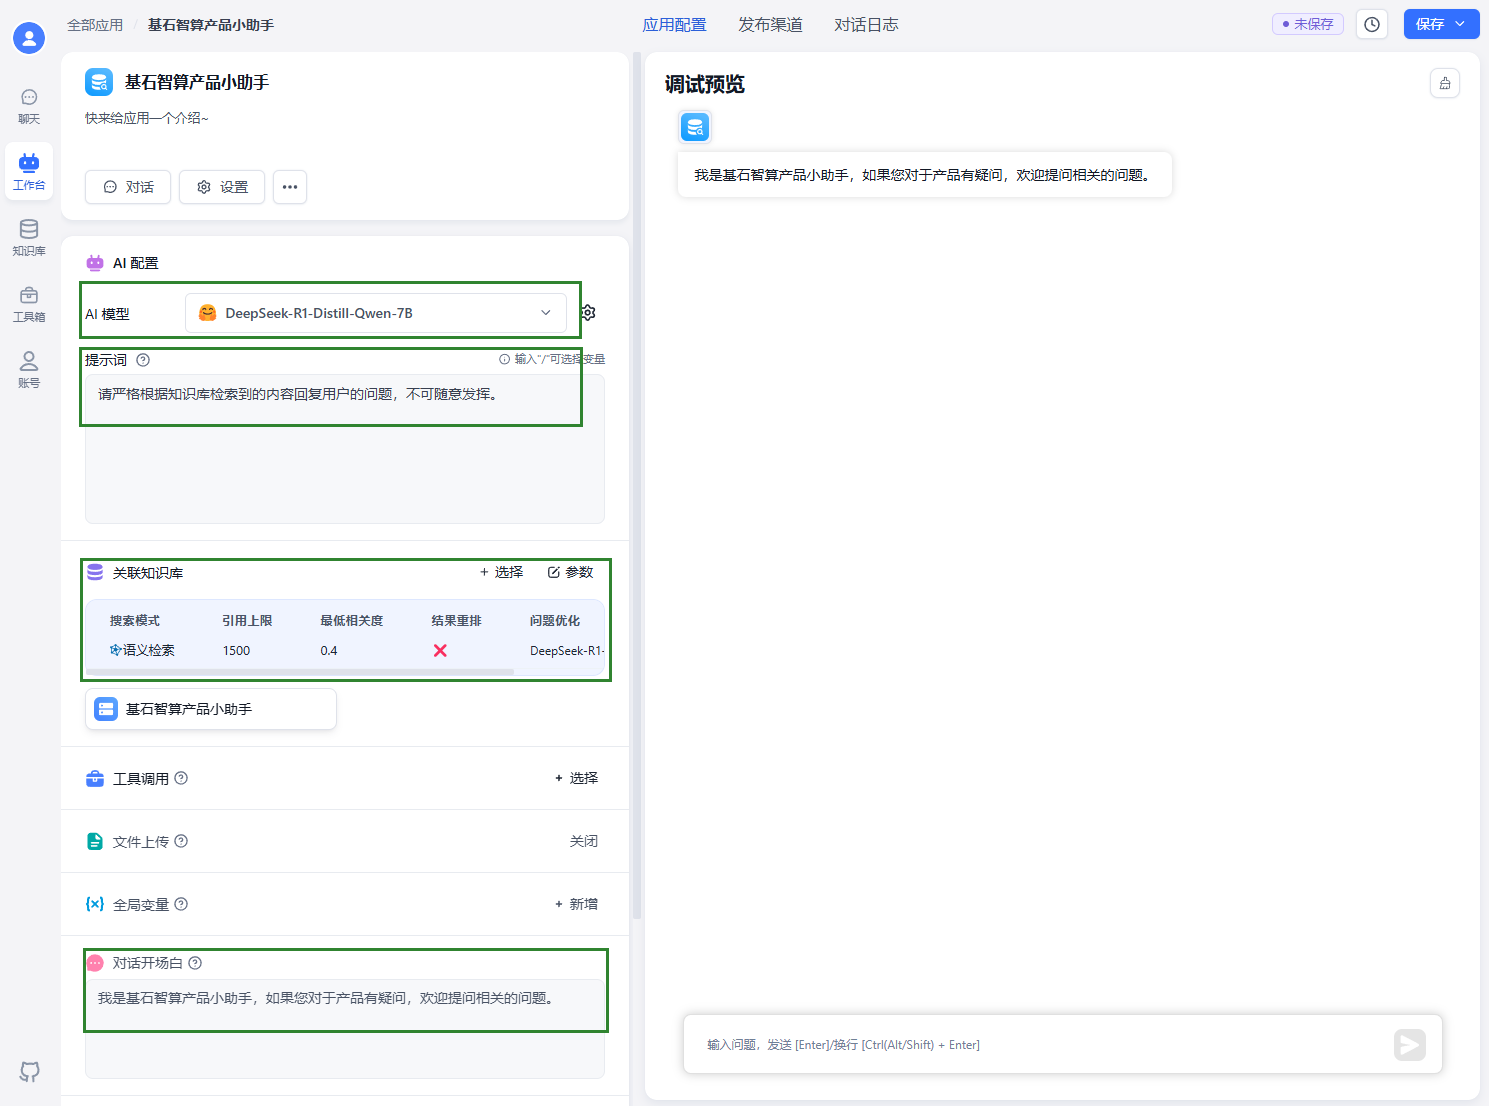Click 选择 to add knowledge base
The image size is (1489, 1106).
click(501, 572)
